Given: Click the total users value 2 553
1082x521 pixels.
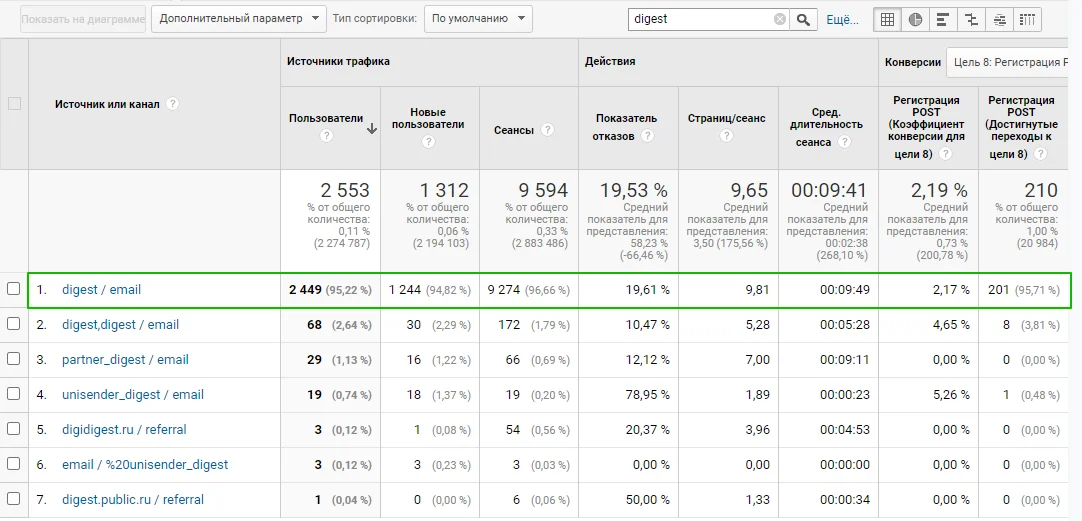Looking at the screenshot, I should [x=344, y=190].
